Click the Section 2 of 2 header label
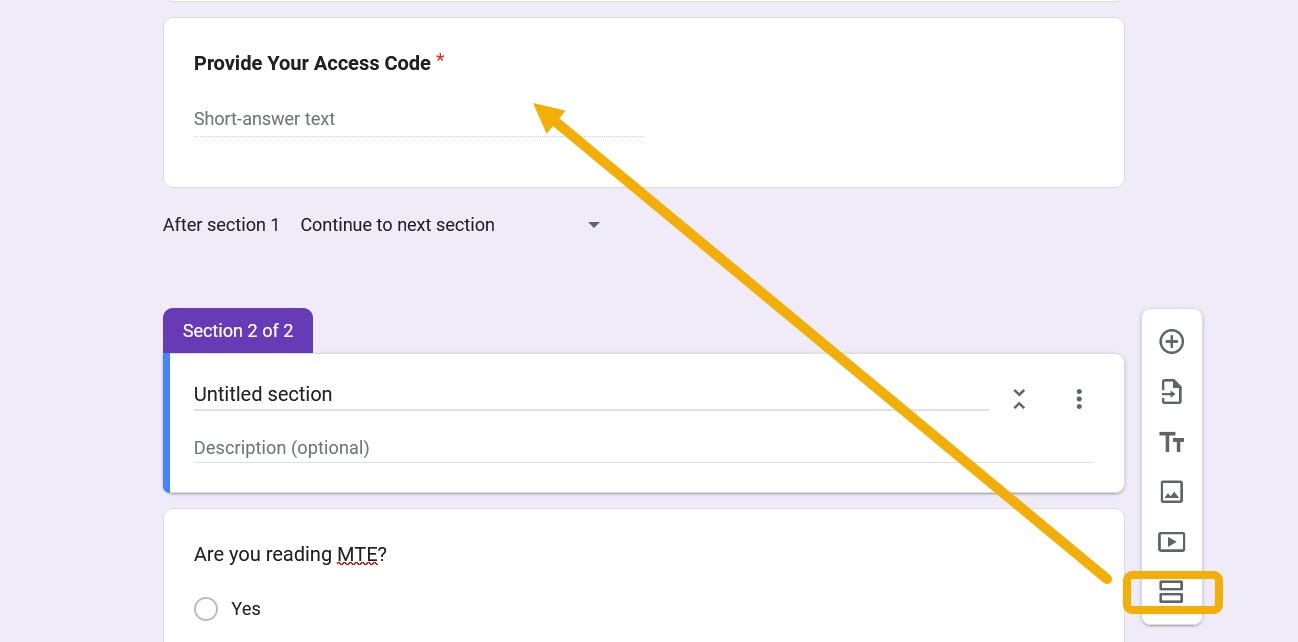 pos(237,330)
